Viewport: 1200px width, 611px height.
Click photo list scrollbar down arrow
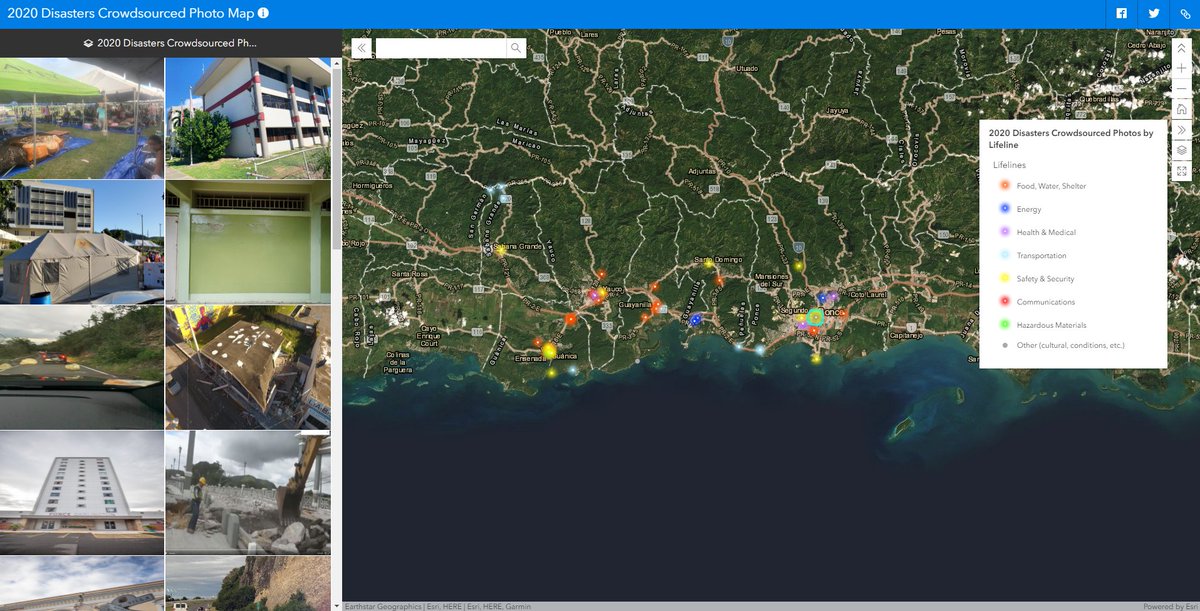point(336,605)
